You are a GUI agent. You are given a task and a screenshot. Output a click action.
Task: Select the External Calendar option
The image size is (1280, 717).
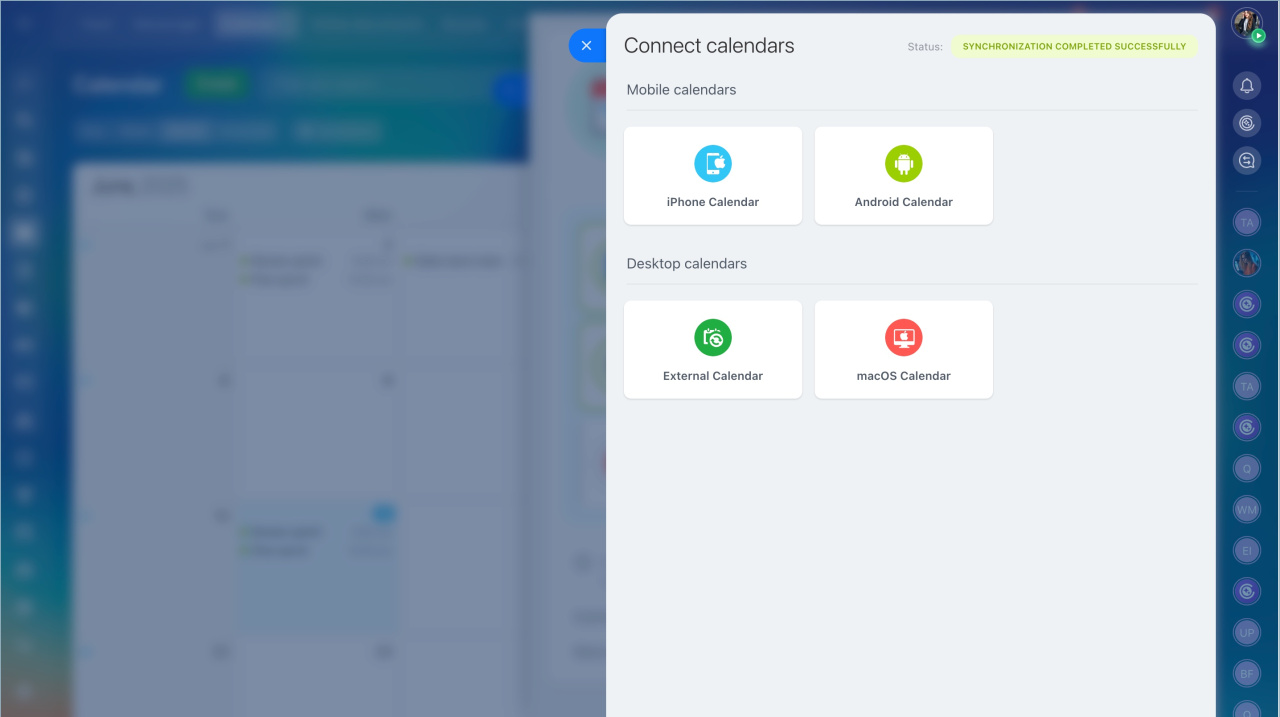[713, 350]
